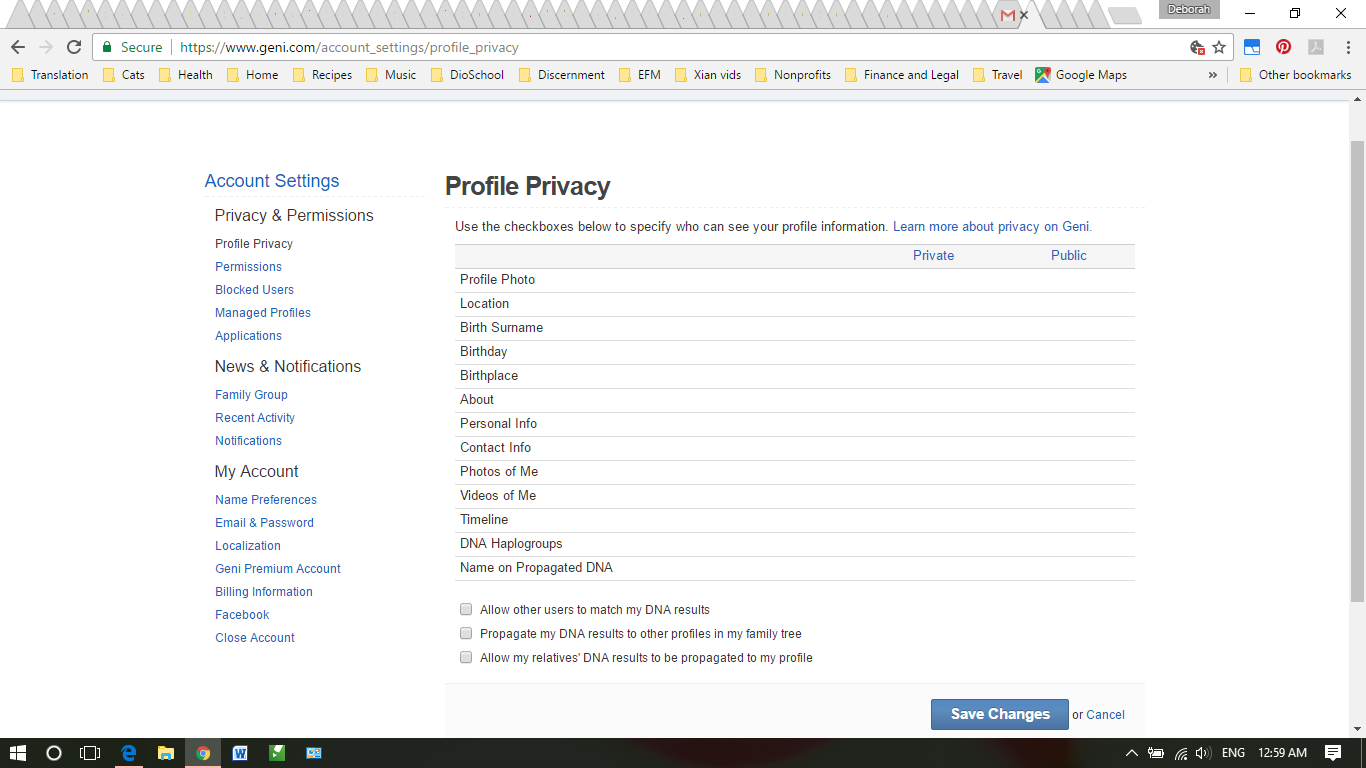Open the PDF extension icon in toolbar

point(1316,47)
